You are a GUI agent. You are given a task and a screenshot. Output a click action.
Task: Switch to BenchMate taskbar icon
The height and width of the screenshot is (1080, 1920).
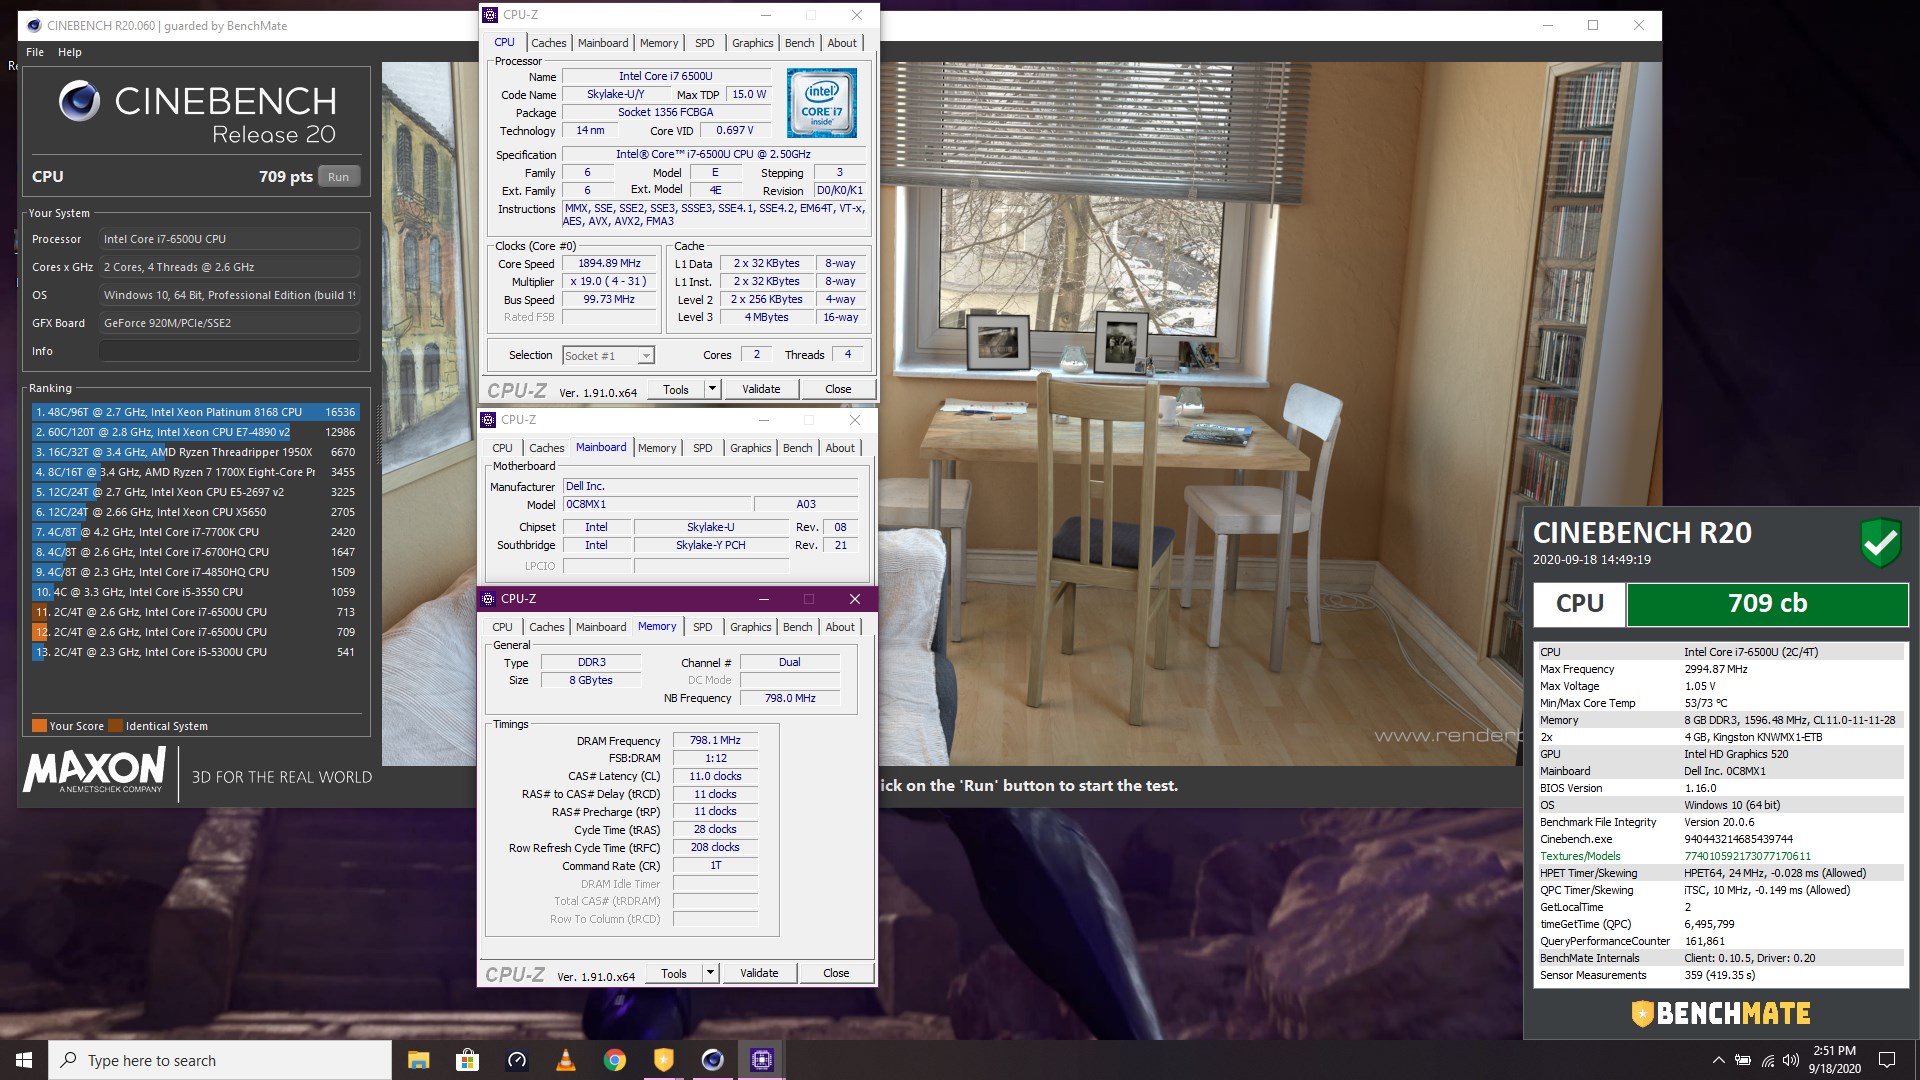[x=663, y=1060]
